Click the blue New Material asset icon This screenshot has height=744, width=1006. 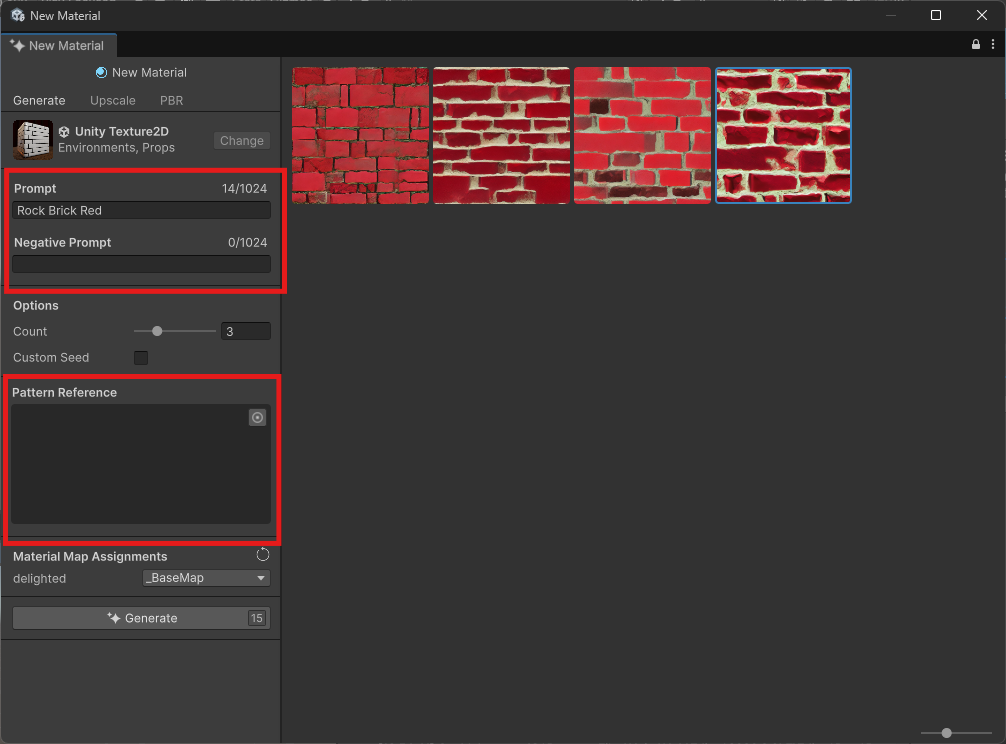click(101, 72)
